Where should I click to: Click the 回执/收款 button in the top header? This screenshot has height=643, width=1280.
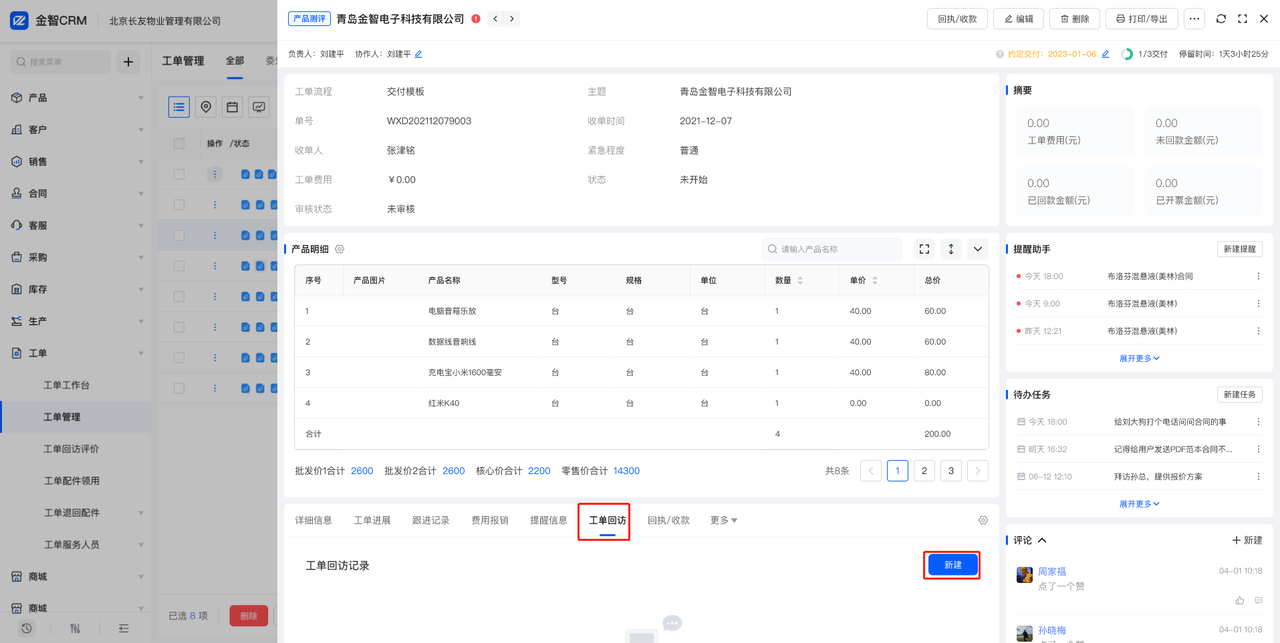[957, 19]
